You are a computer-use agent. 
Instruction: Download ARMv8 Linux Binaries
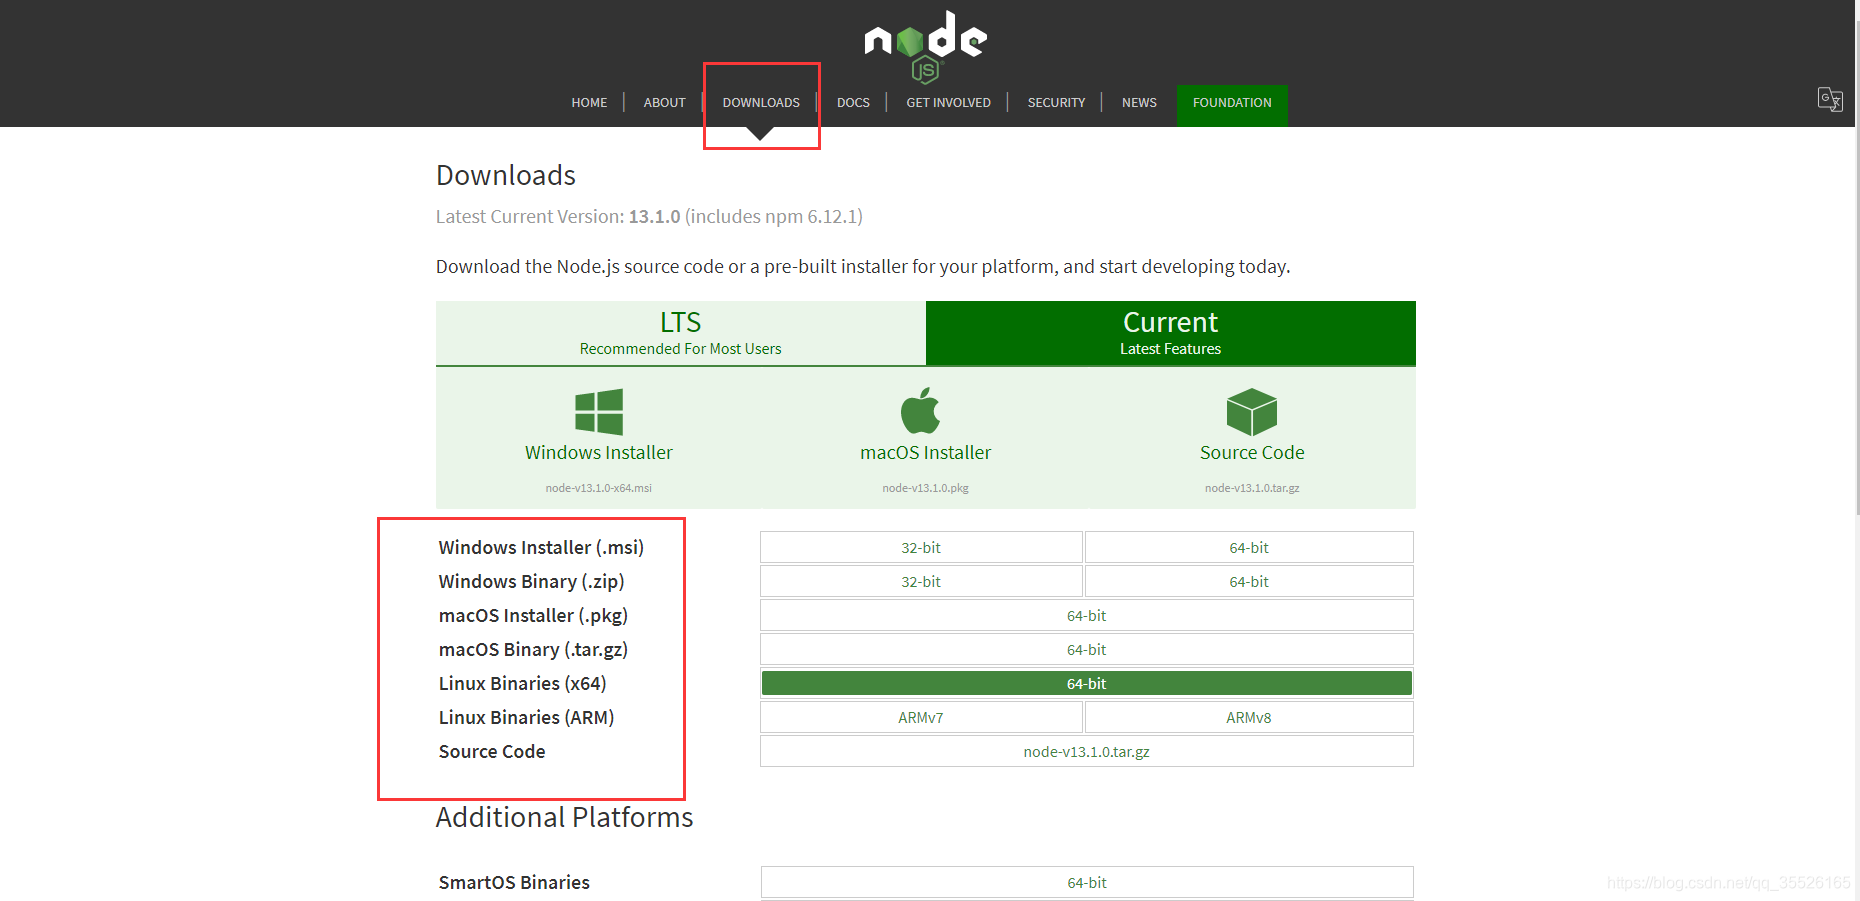(1249, 717)
